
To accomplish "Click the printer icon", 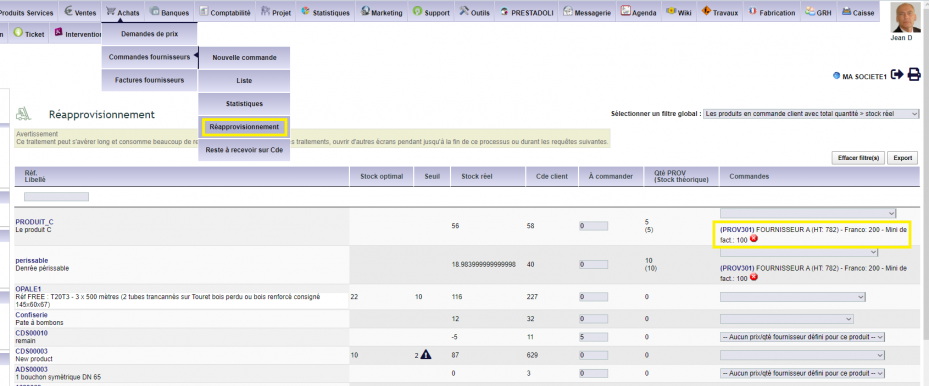I will (x=914, y=75).
